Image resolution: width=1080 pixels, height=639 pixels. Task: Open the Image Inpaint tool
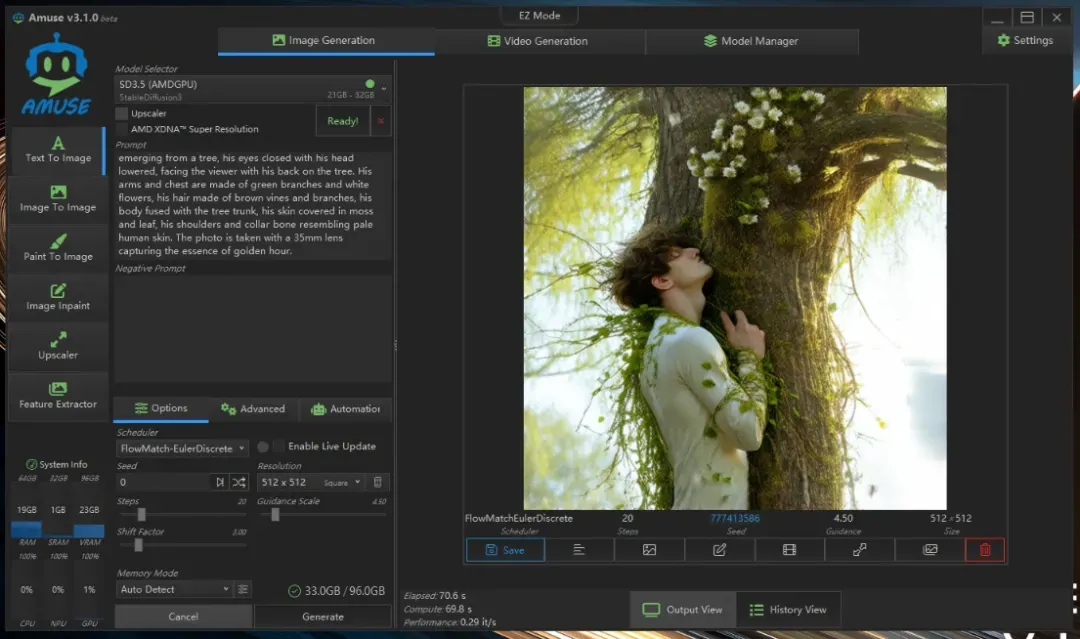pyautogui.click(x=58, y=297)
